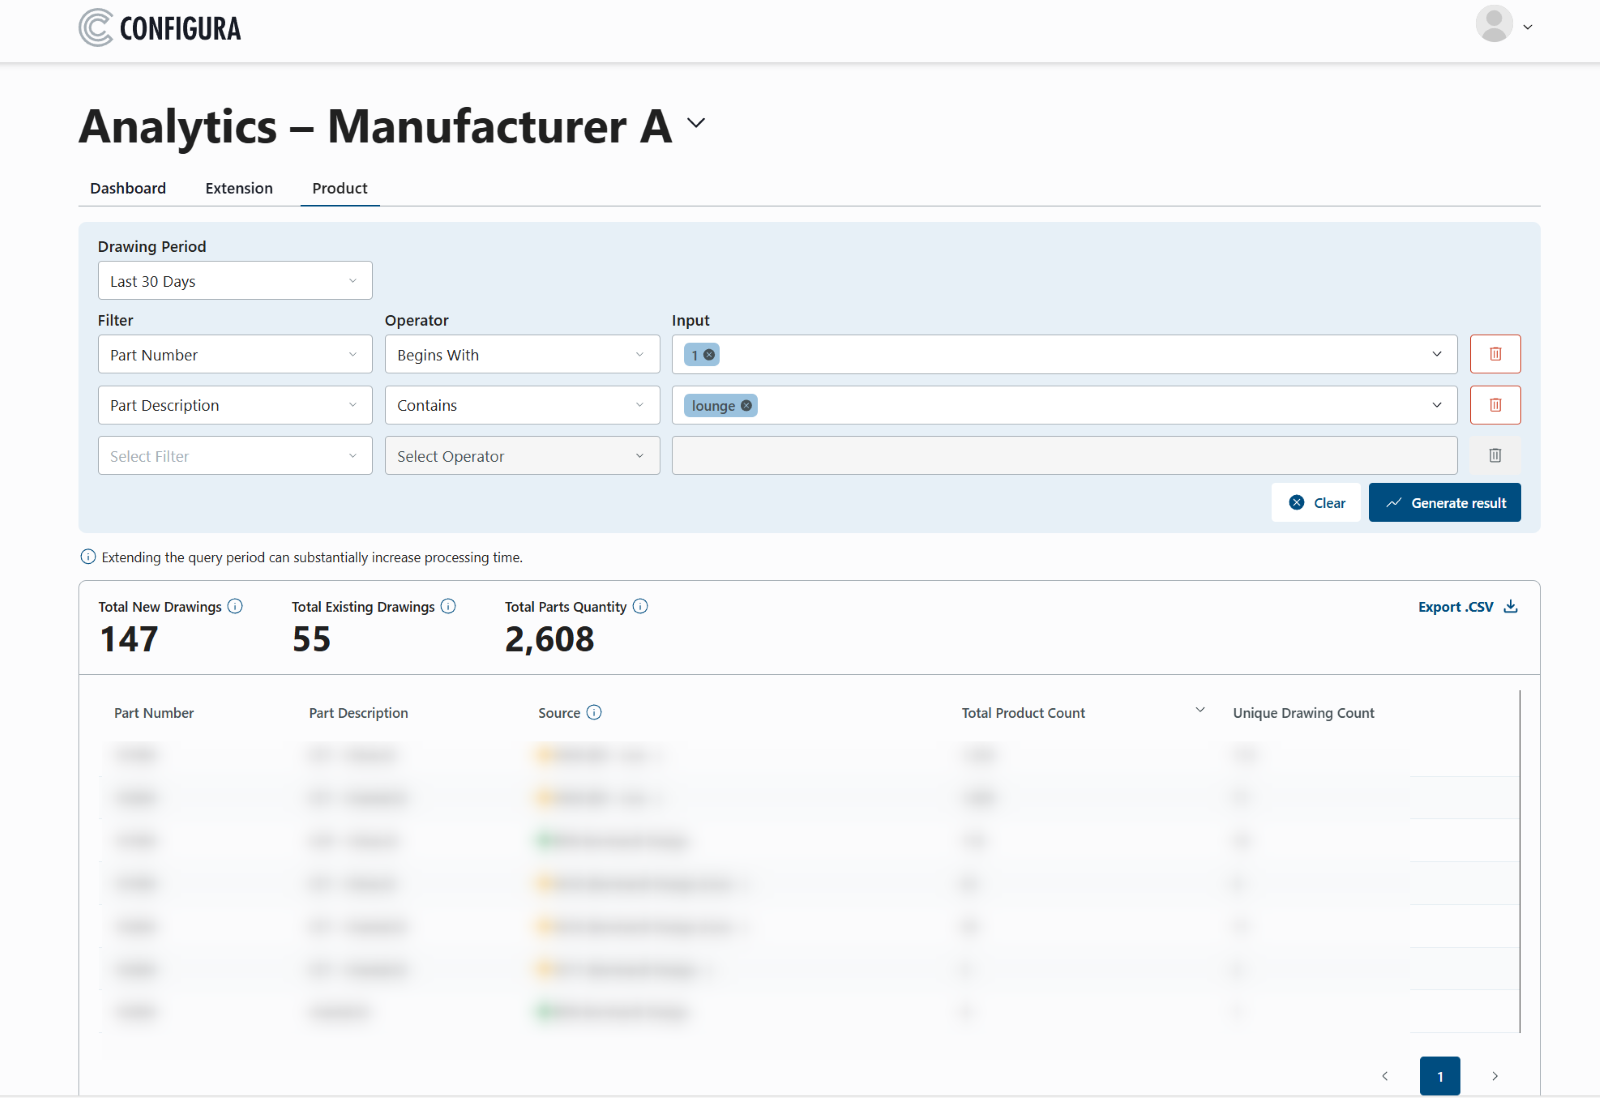Open the Select Filter dropdown
Screen dimensions: 1600x1098
click(x=235, y=456)
